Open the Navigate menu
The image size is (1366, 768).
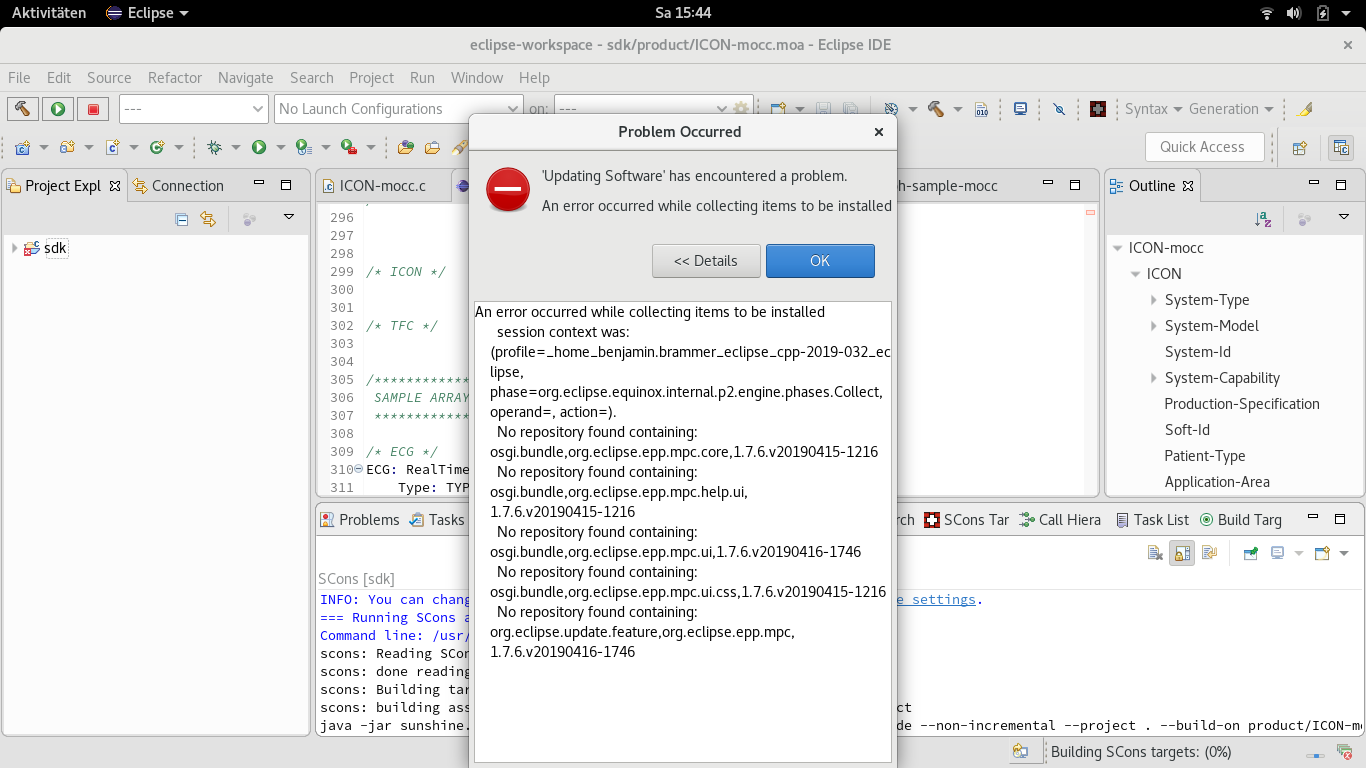click(246, 78)
